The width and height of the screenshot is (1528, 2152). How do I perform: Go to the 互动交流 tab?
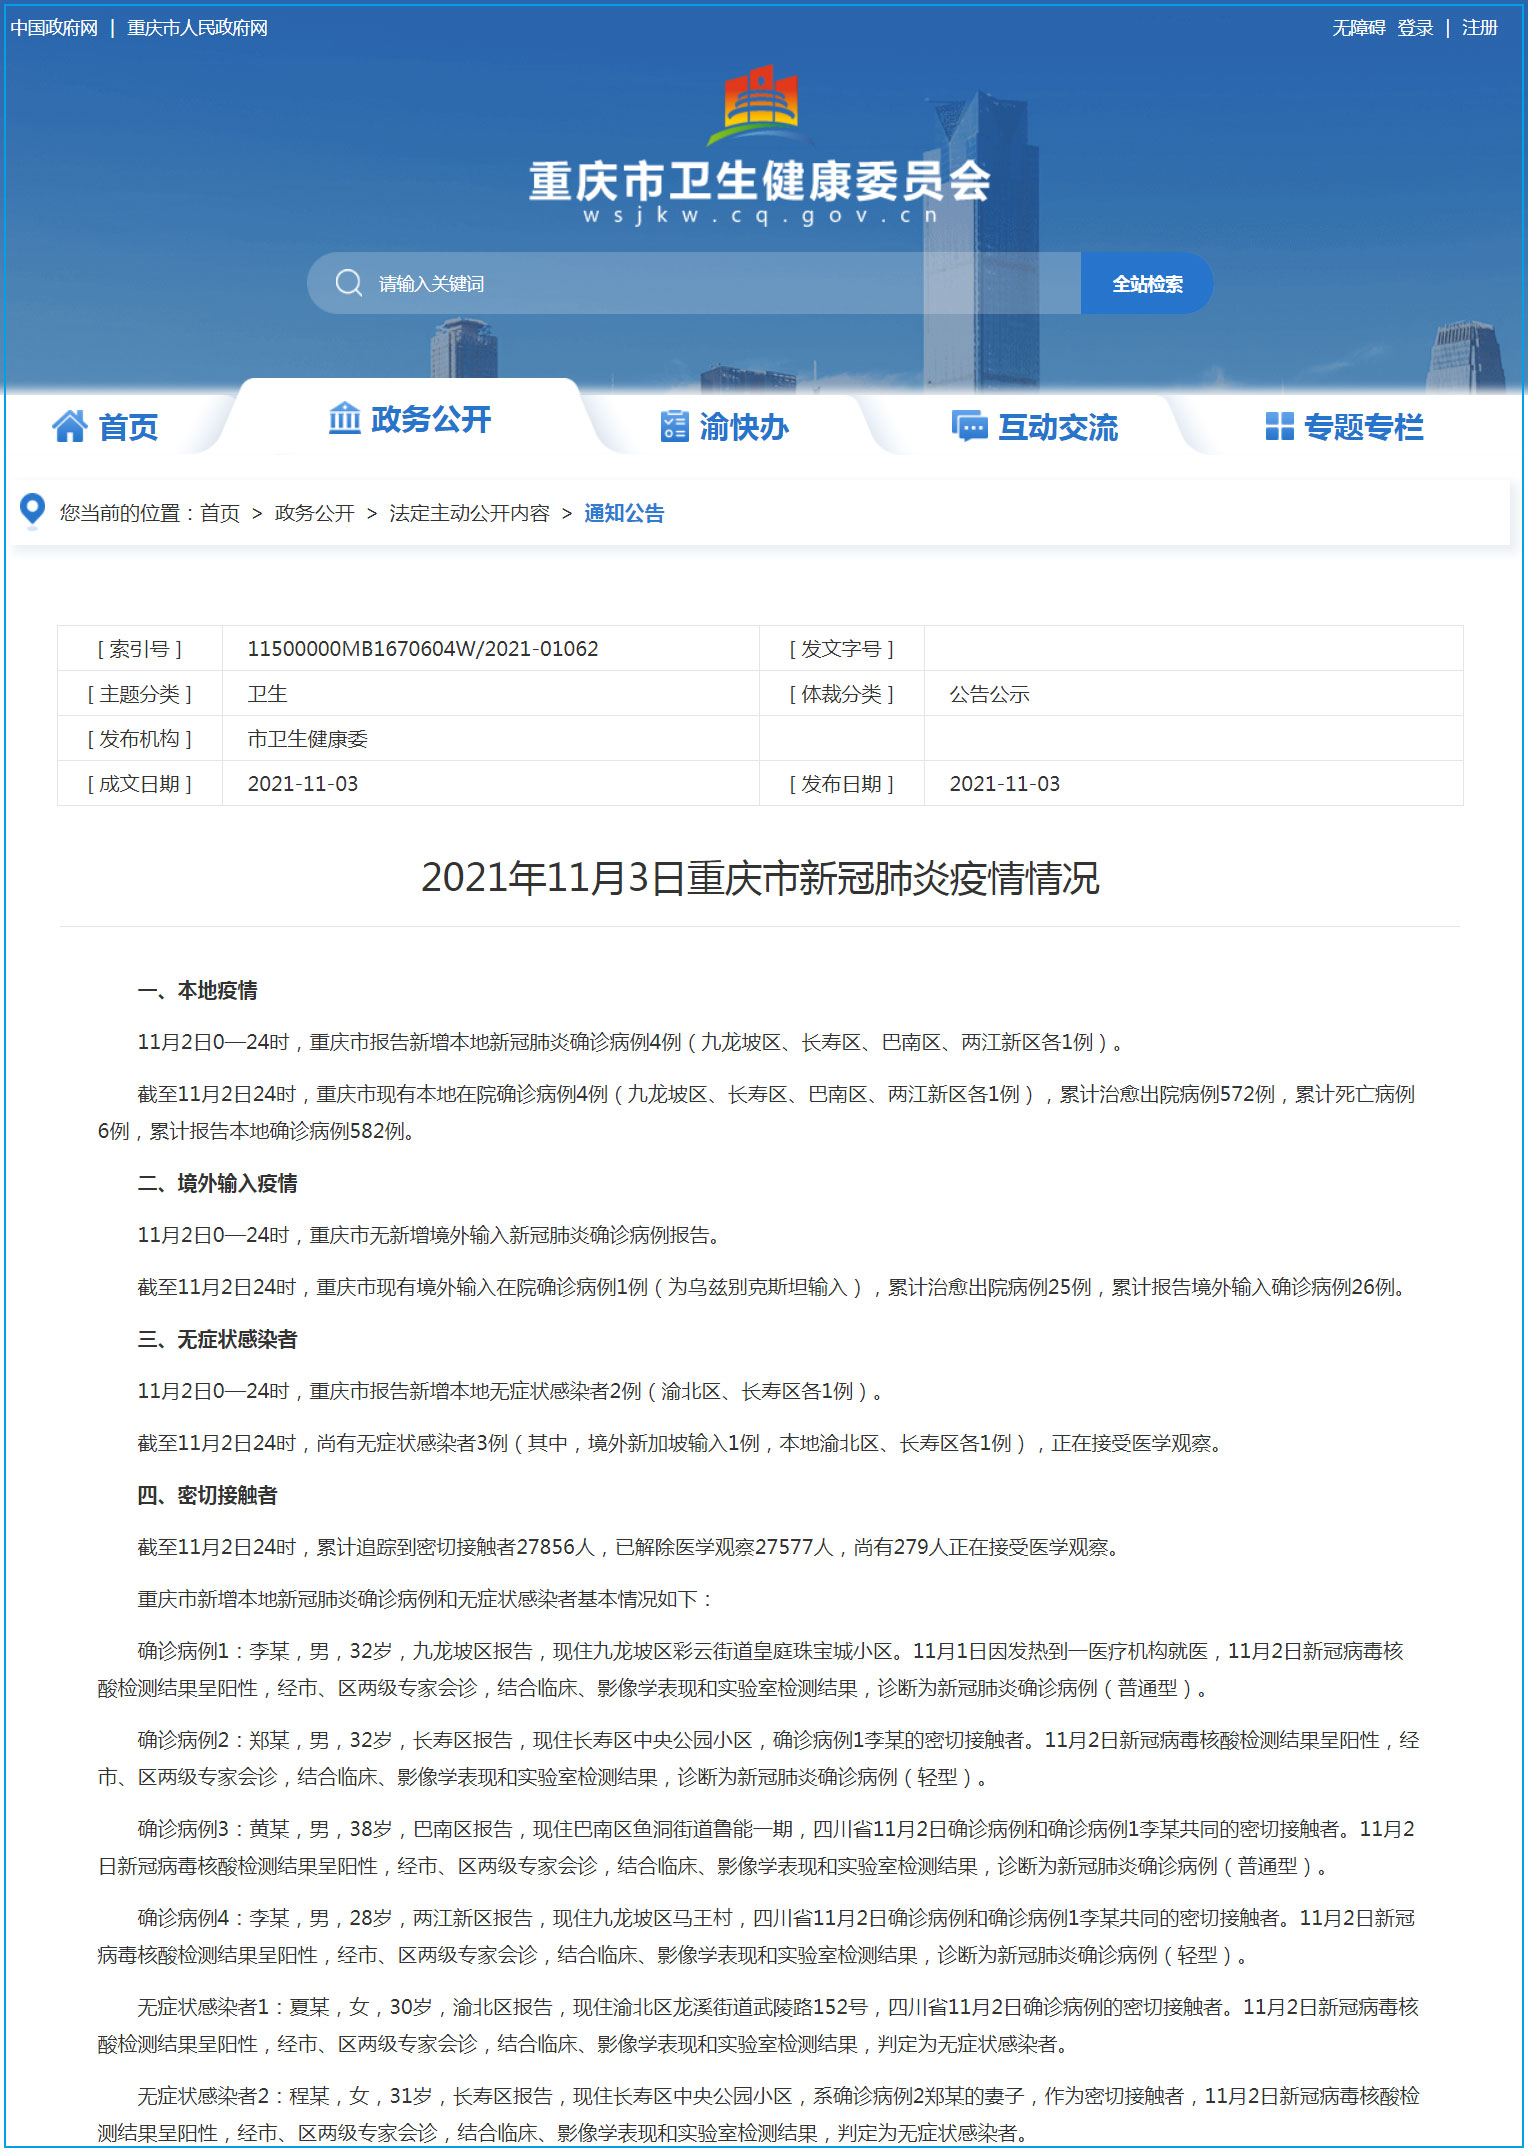pos(1058,427)
